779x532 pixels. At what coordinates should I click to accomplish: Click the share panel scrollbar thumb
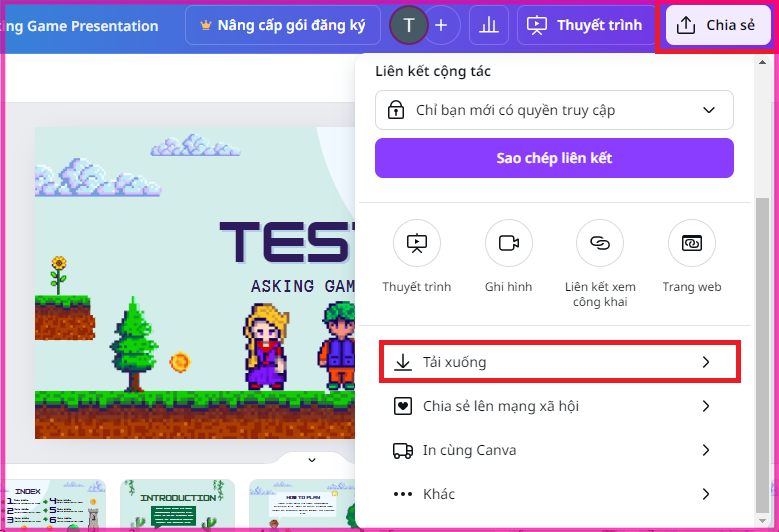762,355
